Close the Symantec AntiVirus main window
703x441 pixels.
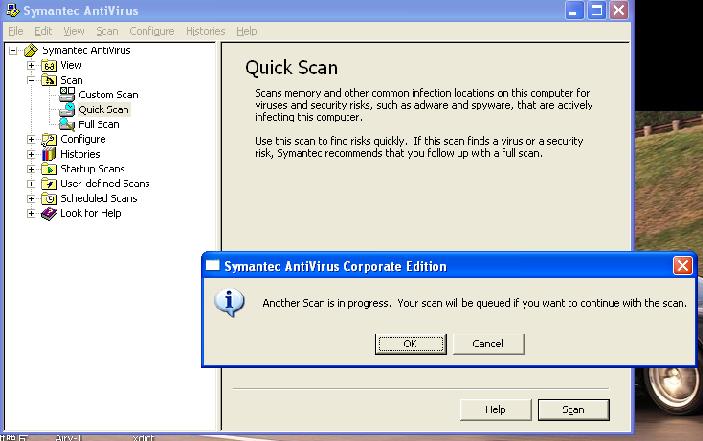tap(619, 10)
